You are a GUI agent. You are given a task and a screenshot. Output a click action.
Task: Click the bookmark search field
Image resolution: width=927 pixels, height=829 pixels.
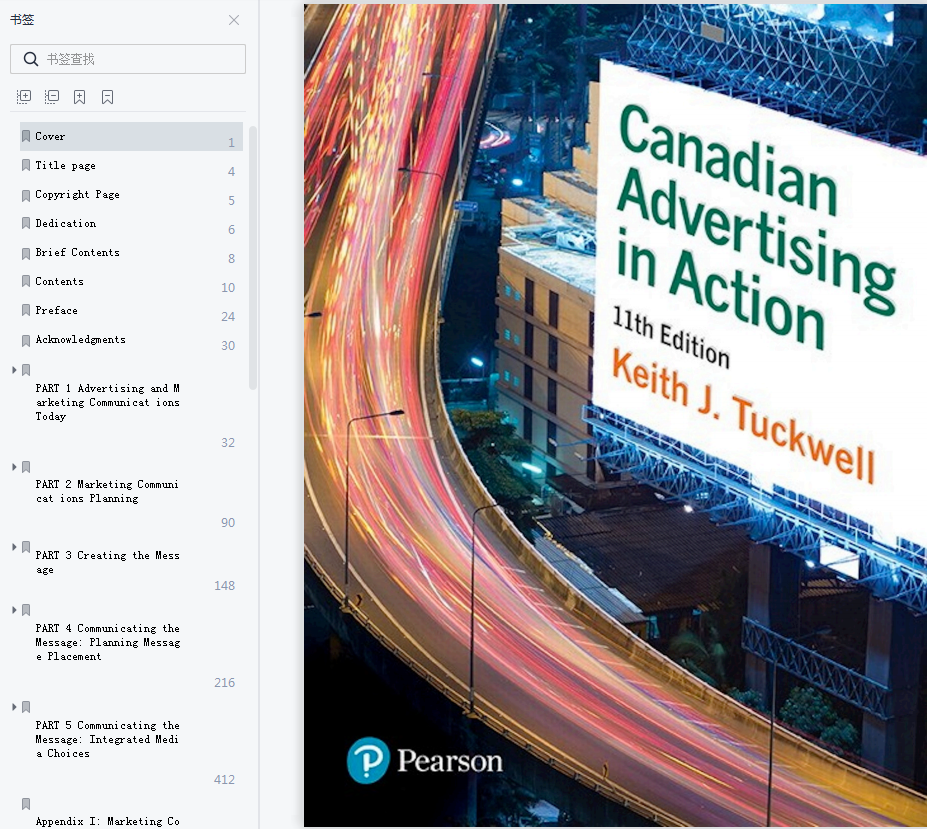(128, 59)
